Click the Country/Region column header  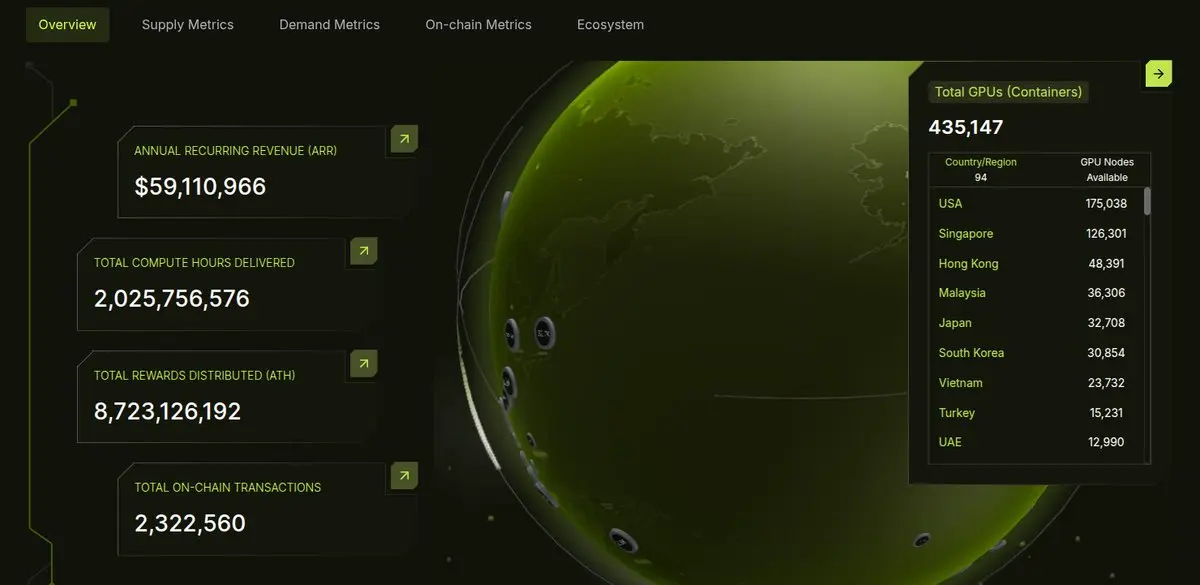tap(981, 162)
